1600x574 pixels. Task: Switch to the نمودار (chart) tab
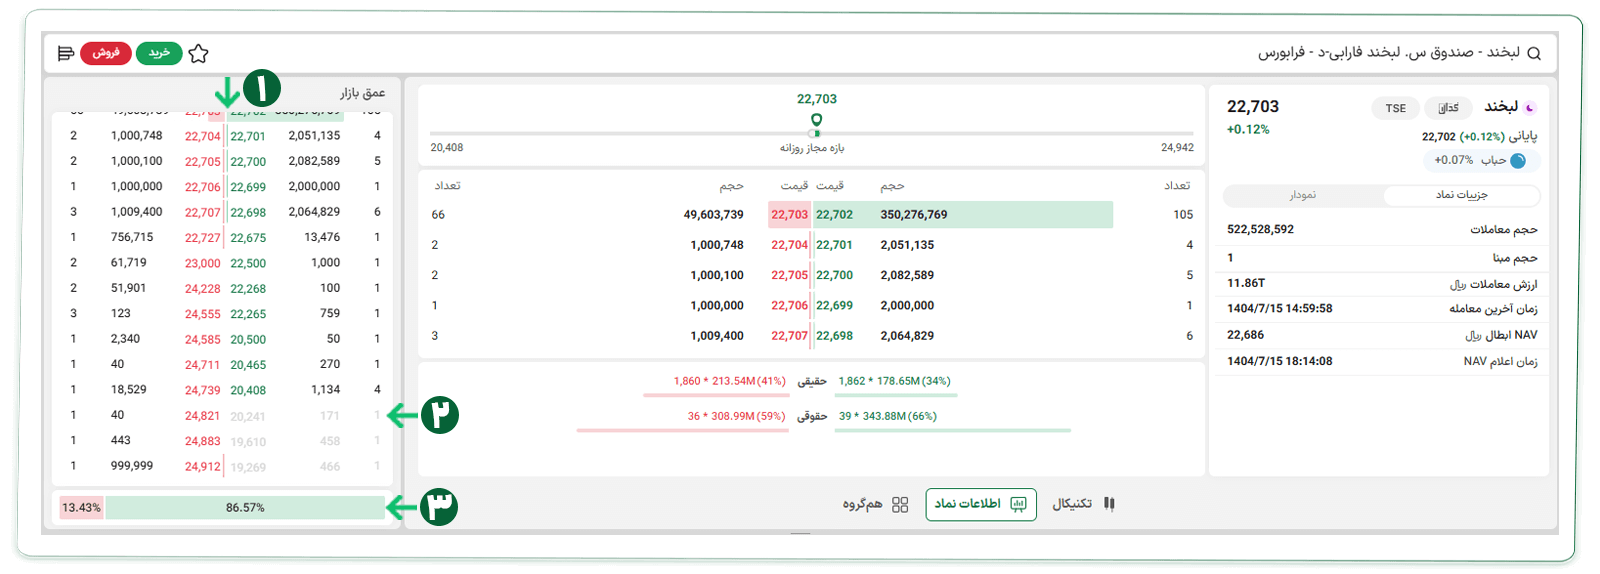coord(1302,195)
